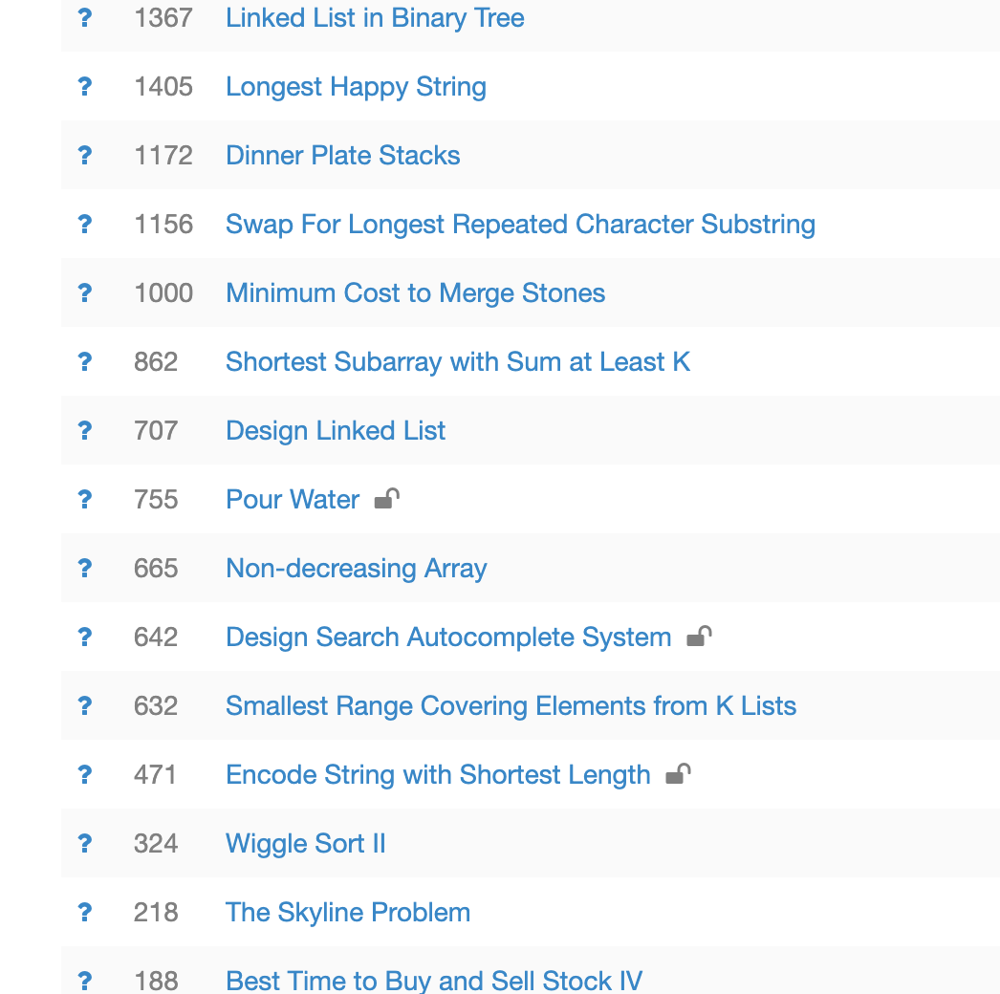The height and width of the screenshot is (994, 1000).
Task: Open Smallest Range Covering Elements from K Lists
Action: tap(511, 706)
